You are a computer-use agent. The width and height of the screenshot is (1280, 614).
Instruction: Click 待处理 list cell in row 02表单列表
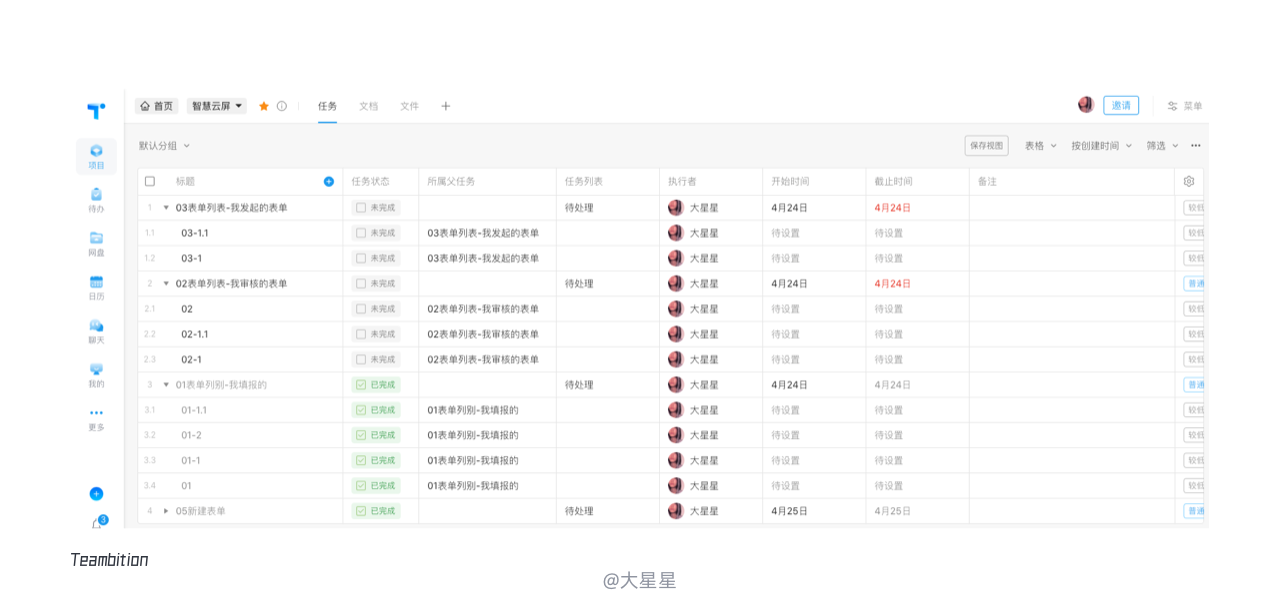[x=579, y=284]
